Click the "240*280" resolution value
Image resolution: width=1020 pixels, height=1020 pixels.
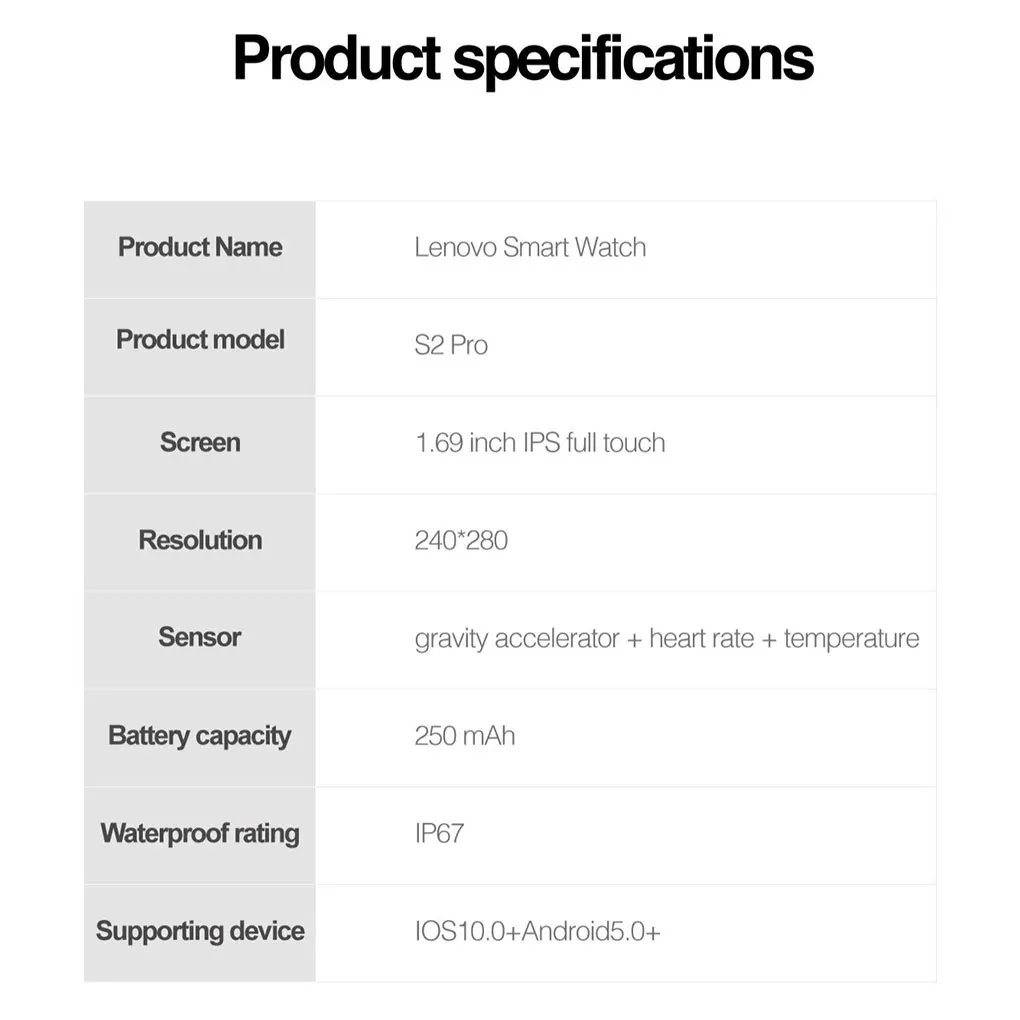point(461,540)
